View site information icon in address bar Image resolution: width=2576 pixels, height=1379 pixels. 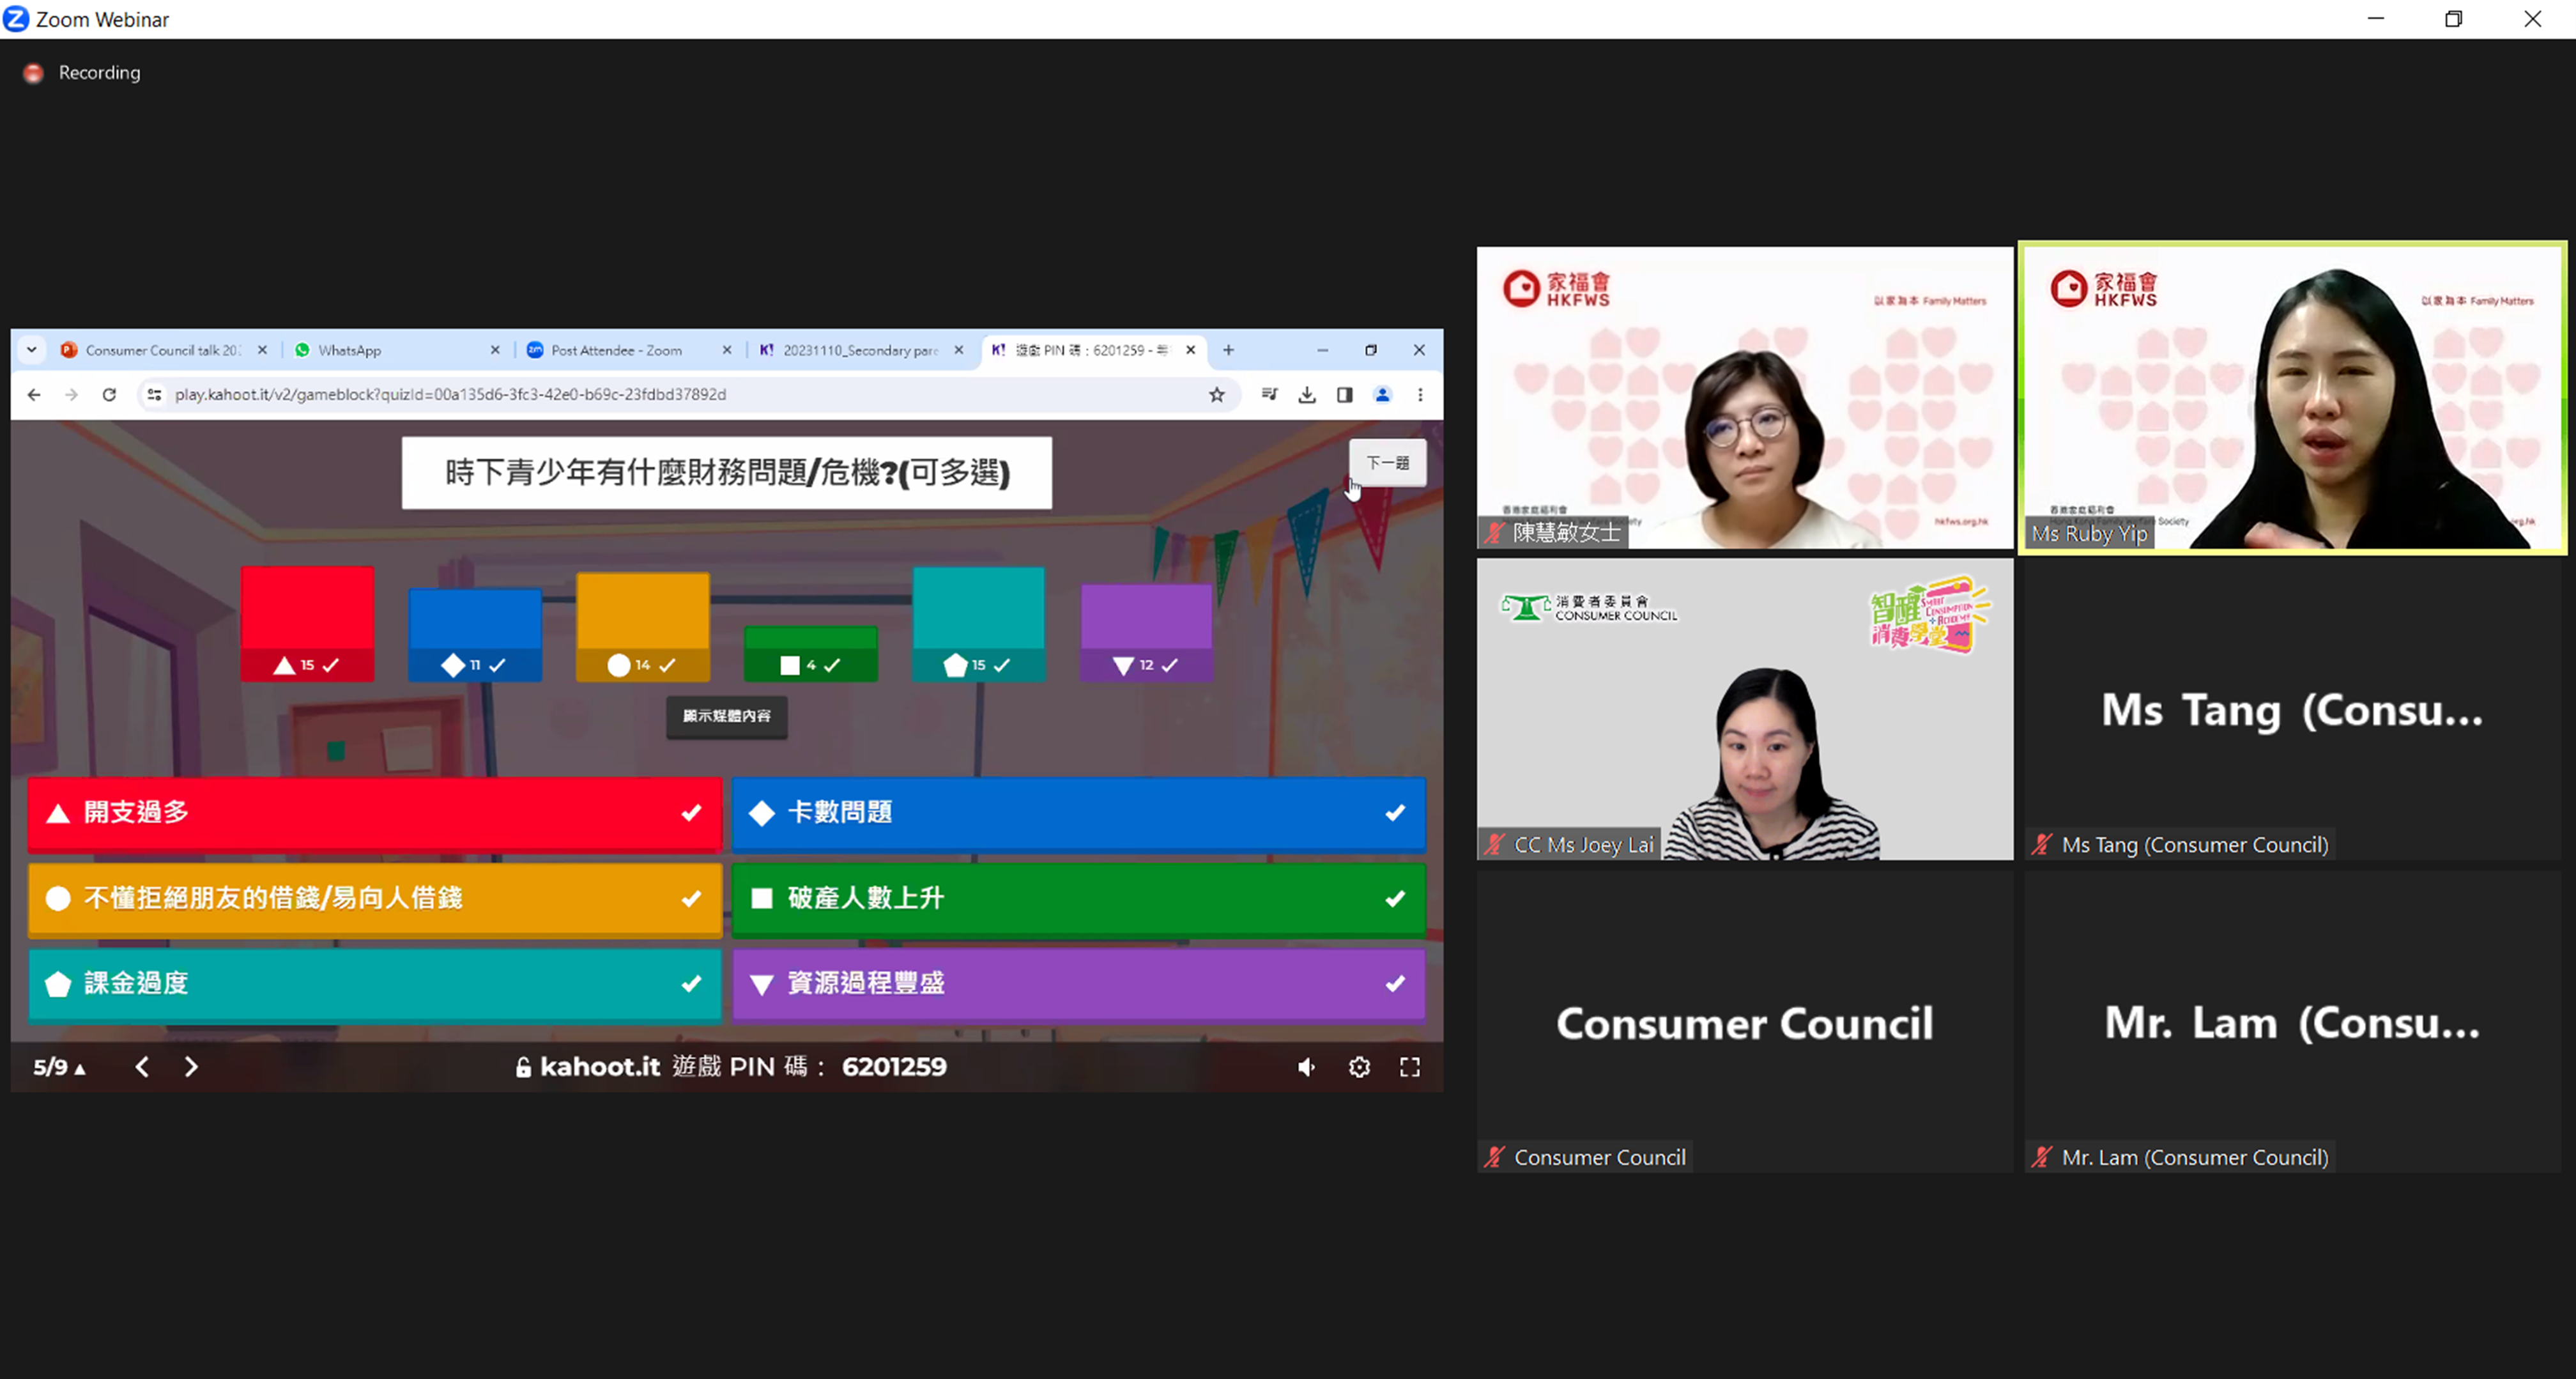[x=154, y=395]
